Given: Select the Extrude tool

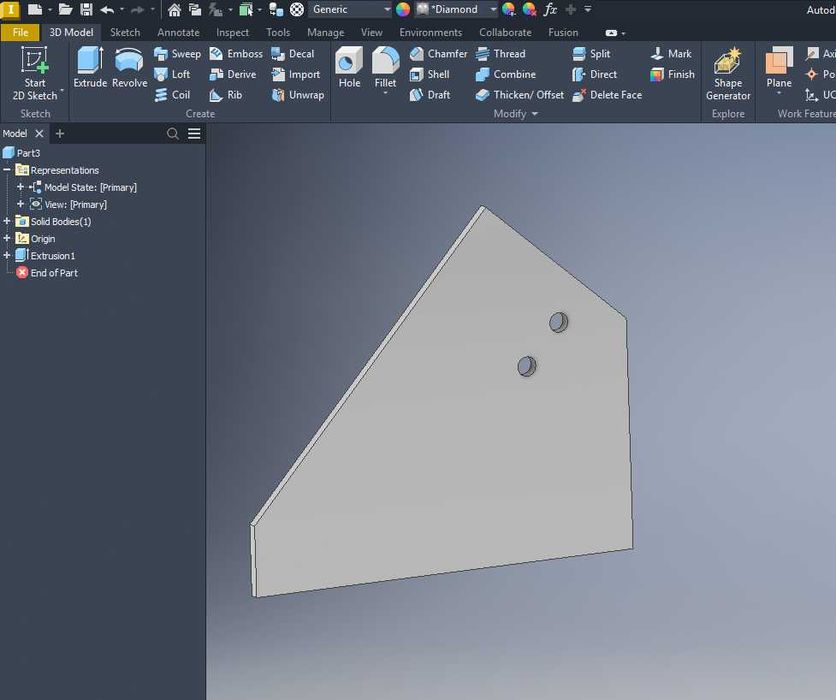Looking at the screenshot, I should coord(90,67).
